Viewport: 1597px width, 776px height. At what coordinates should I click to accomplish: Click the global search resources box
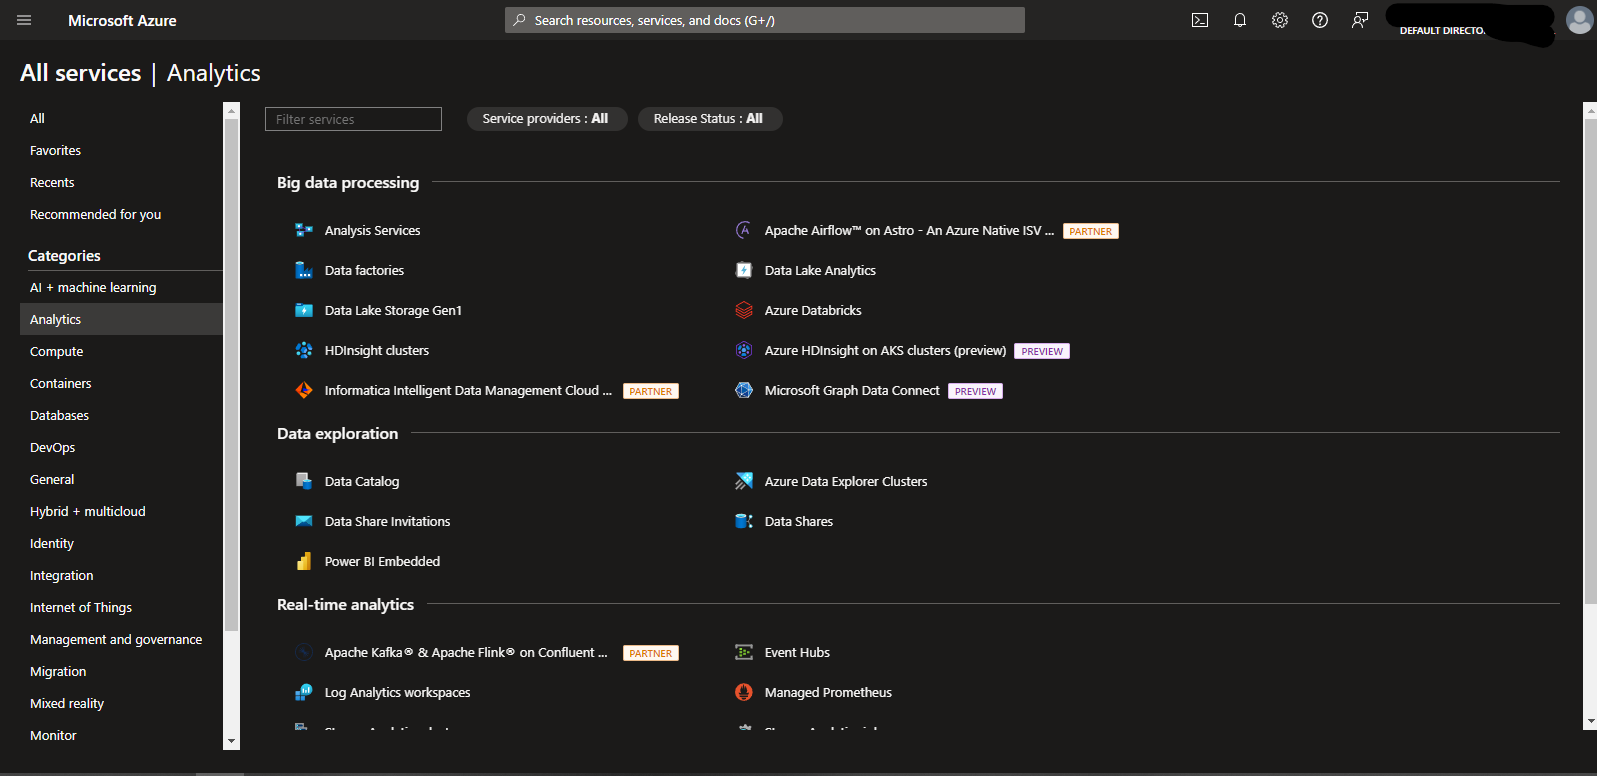765,20
